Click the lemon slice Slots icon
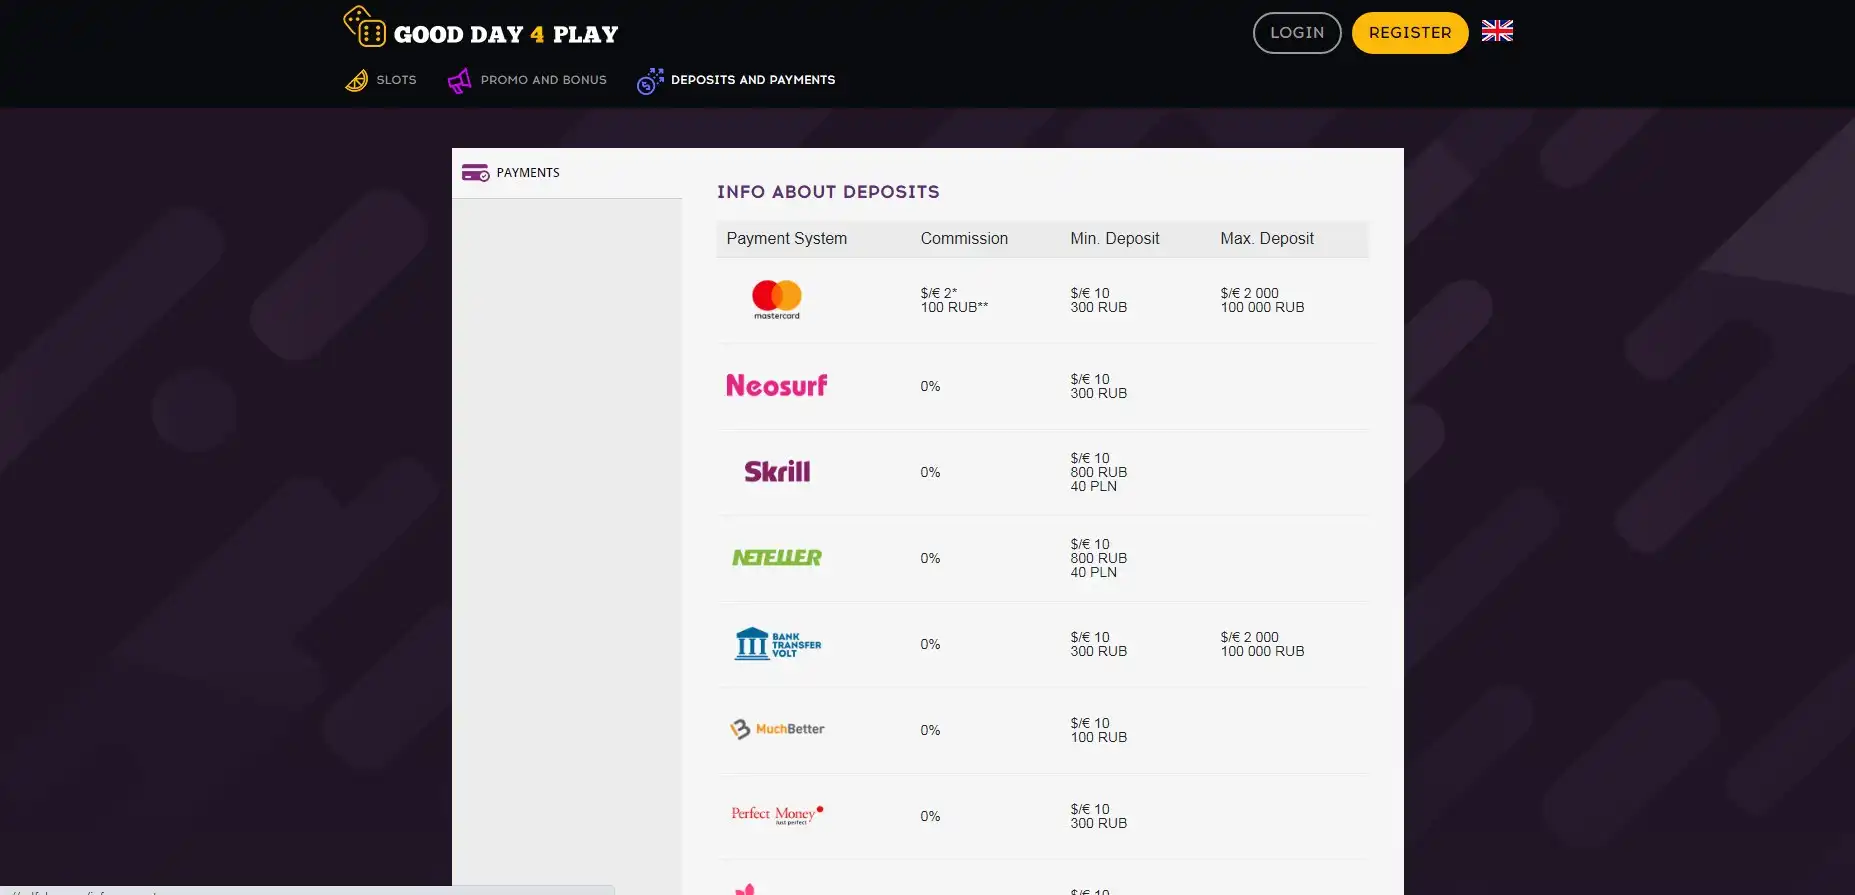The image size is (1855, 895). pyautogui.click(x=357, y=80)
